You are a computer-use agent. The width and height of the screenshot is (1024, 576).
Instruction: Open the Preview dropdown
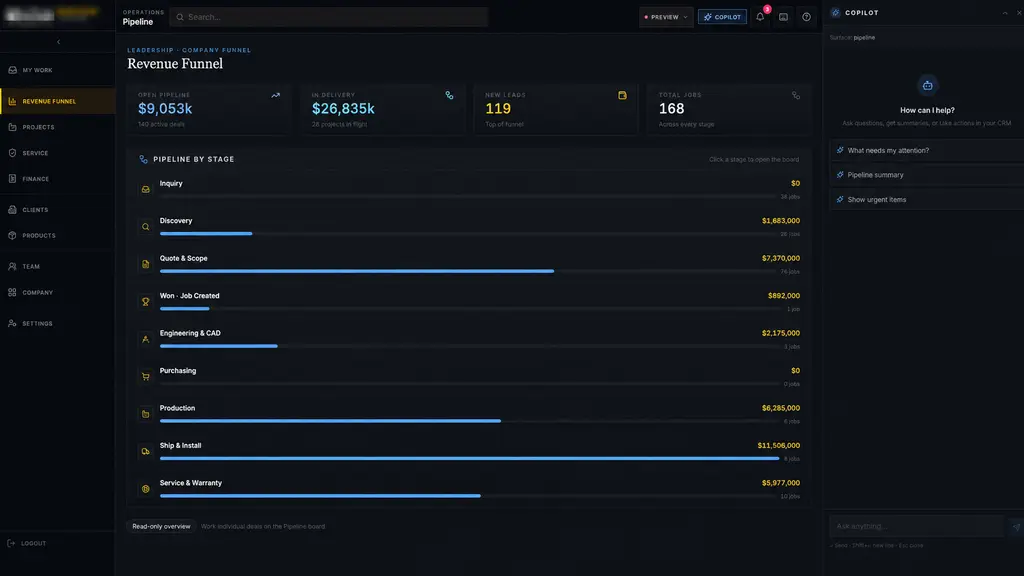(x=665, y=17)
